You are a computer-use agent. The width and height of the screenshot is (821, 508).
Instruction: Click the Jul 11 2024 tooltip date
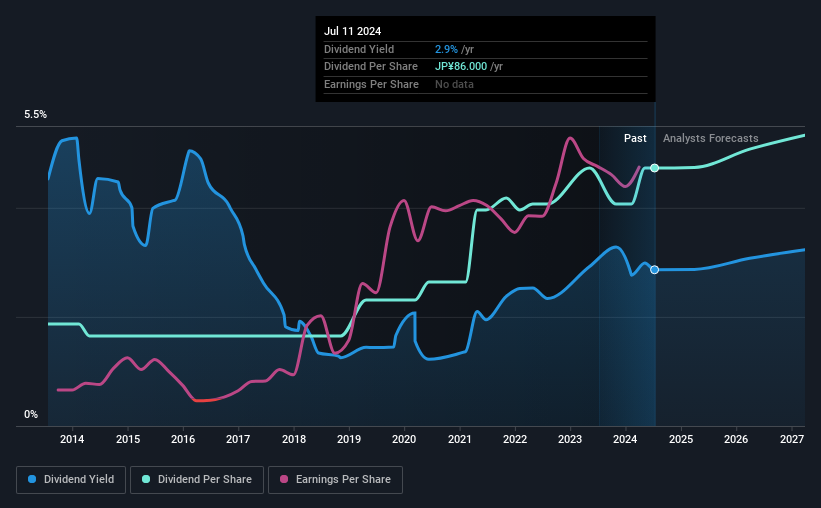pyautogui.click(x=352, y=31)
